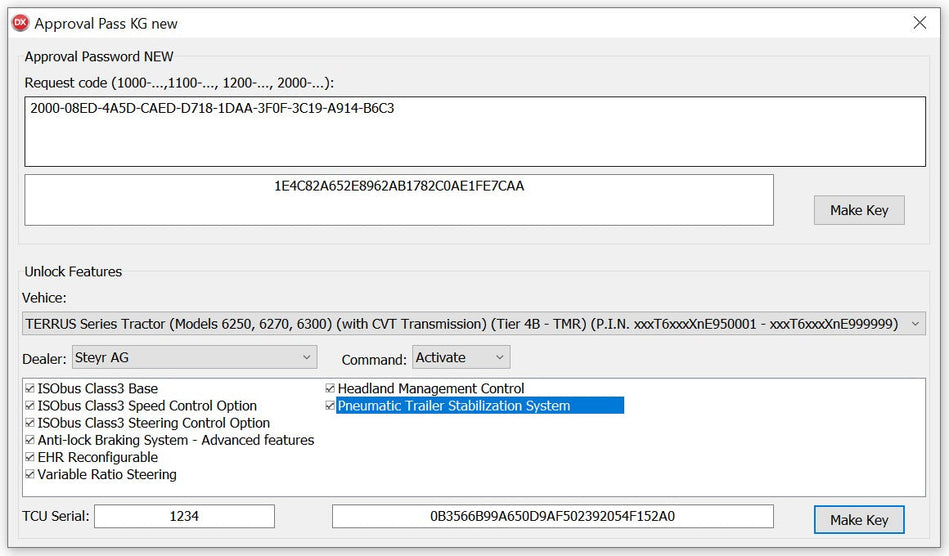
Task: Close the Approval Pass KG window
Action: coord(919,22)
